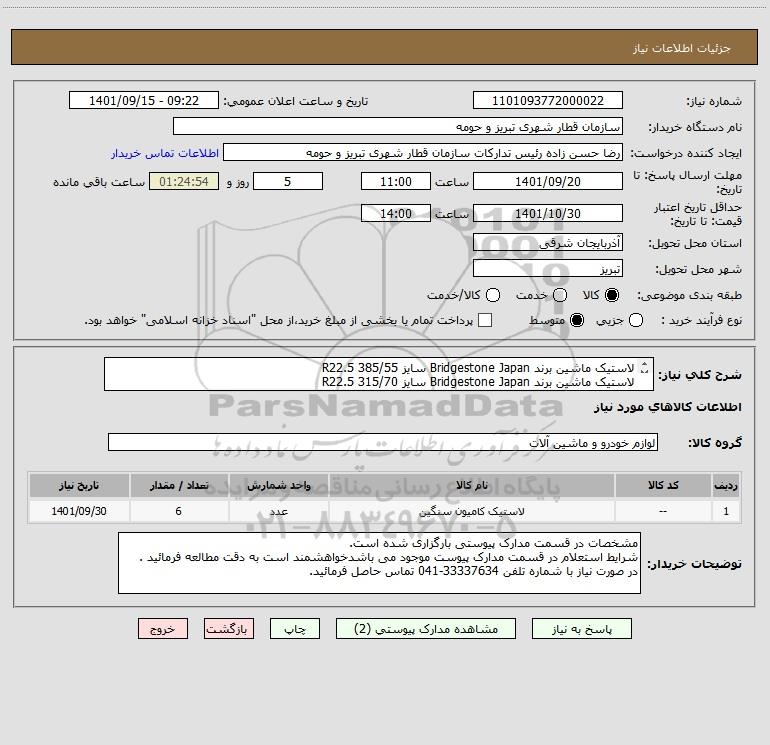Select the کالا radio button
770x745 pixels.
(x=612, y=295)
